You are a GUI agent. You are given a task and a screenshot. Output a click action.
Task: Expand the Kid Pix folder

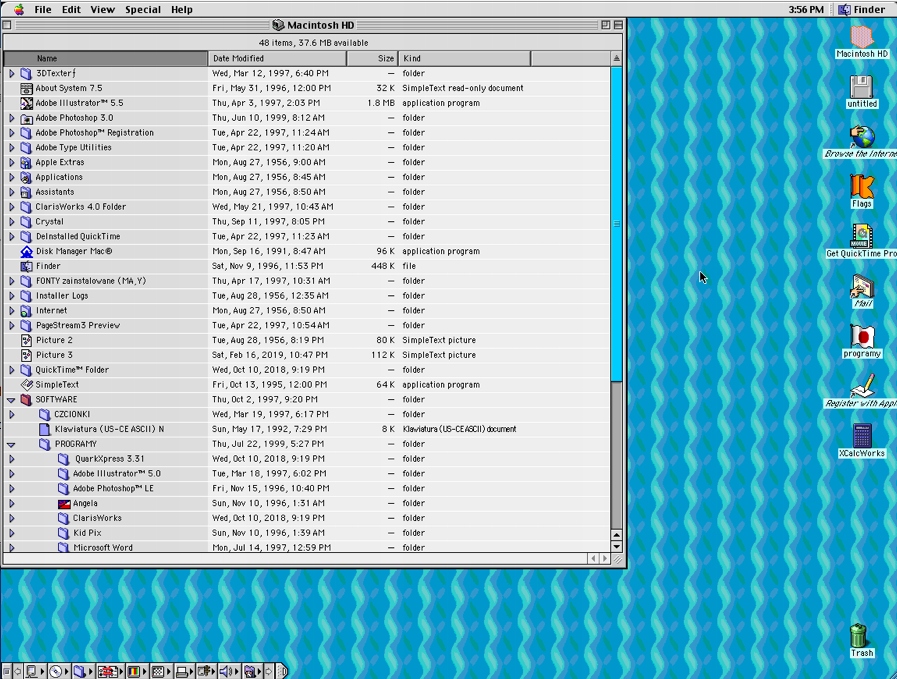pyautogui.click(x=11, y=533)
